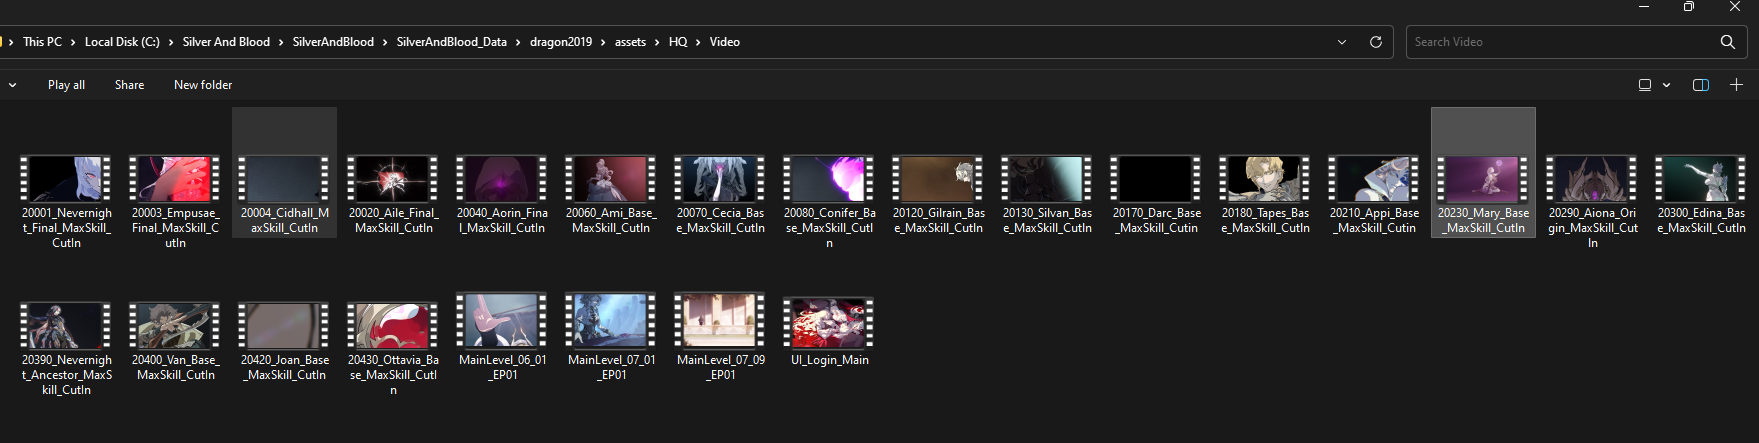Go to SilverAndBlood folder breadcrumb
The height and width of the screenshot is (443, 1759).
coord(333,42)
